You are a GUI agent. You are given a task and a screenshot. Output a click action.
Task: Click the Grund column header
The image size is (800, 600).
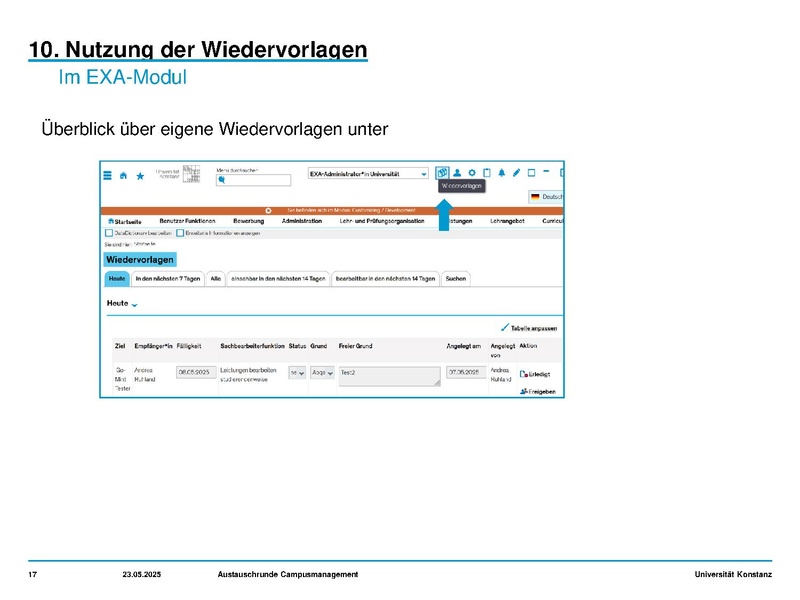(319, 346)
